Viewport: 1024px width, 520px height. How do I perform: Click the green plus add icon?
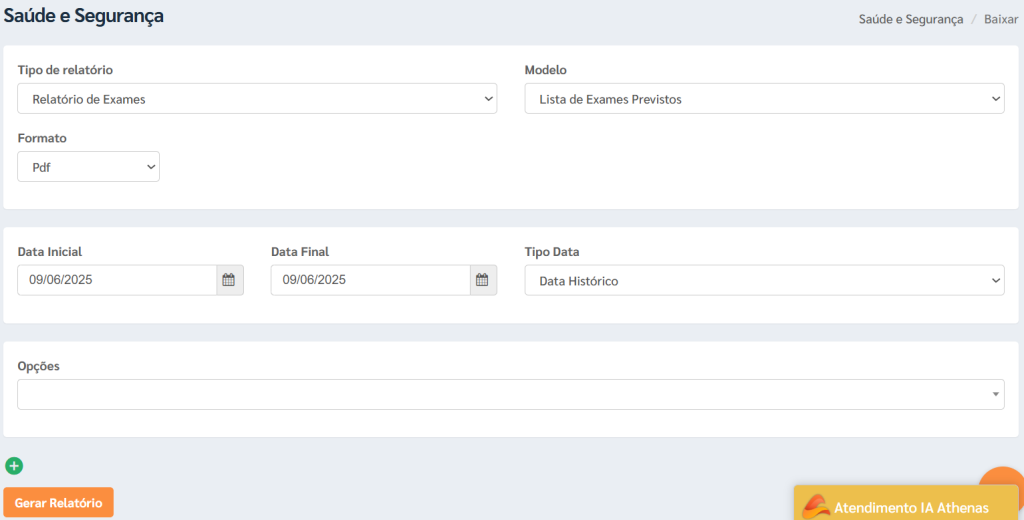click(x=14, y=466)
